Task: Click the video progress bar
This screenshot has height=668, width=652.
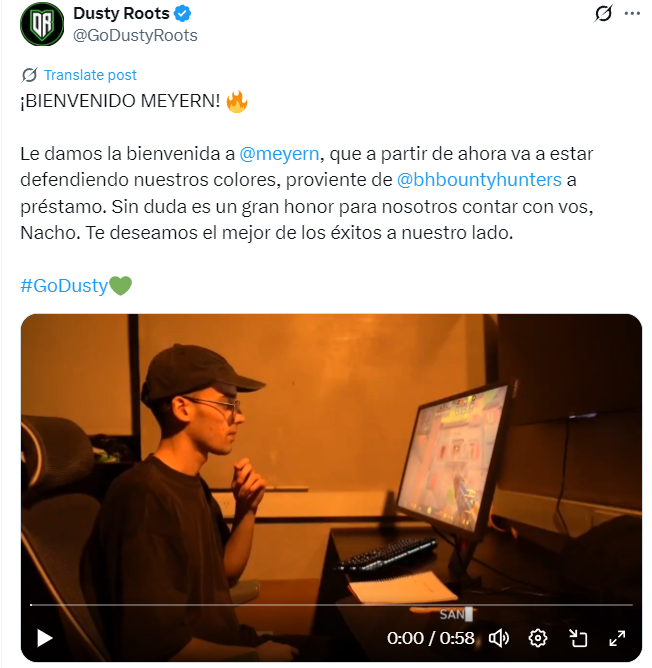Action: tap(331, 605)
